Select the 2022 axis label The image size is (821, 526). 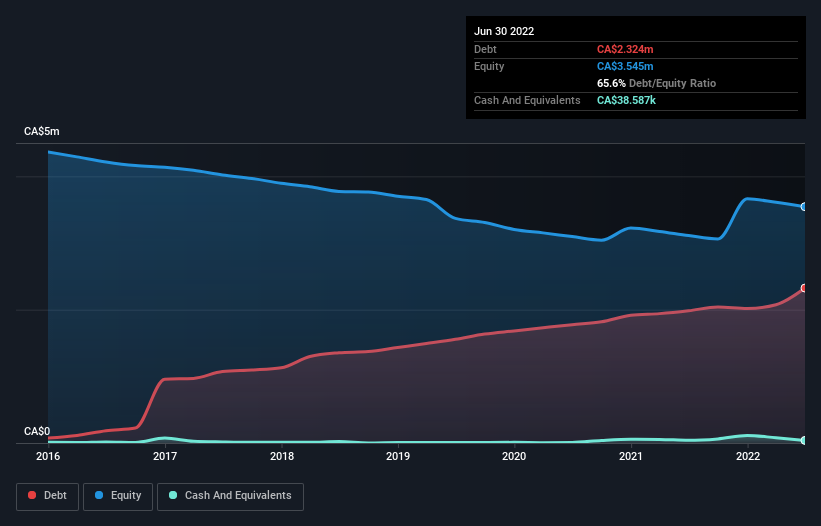point(748,456)
